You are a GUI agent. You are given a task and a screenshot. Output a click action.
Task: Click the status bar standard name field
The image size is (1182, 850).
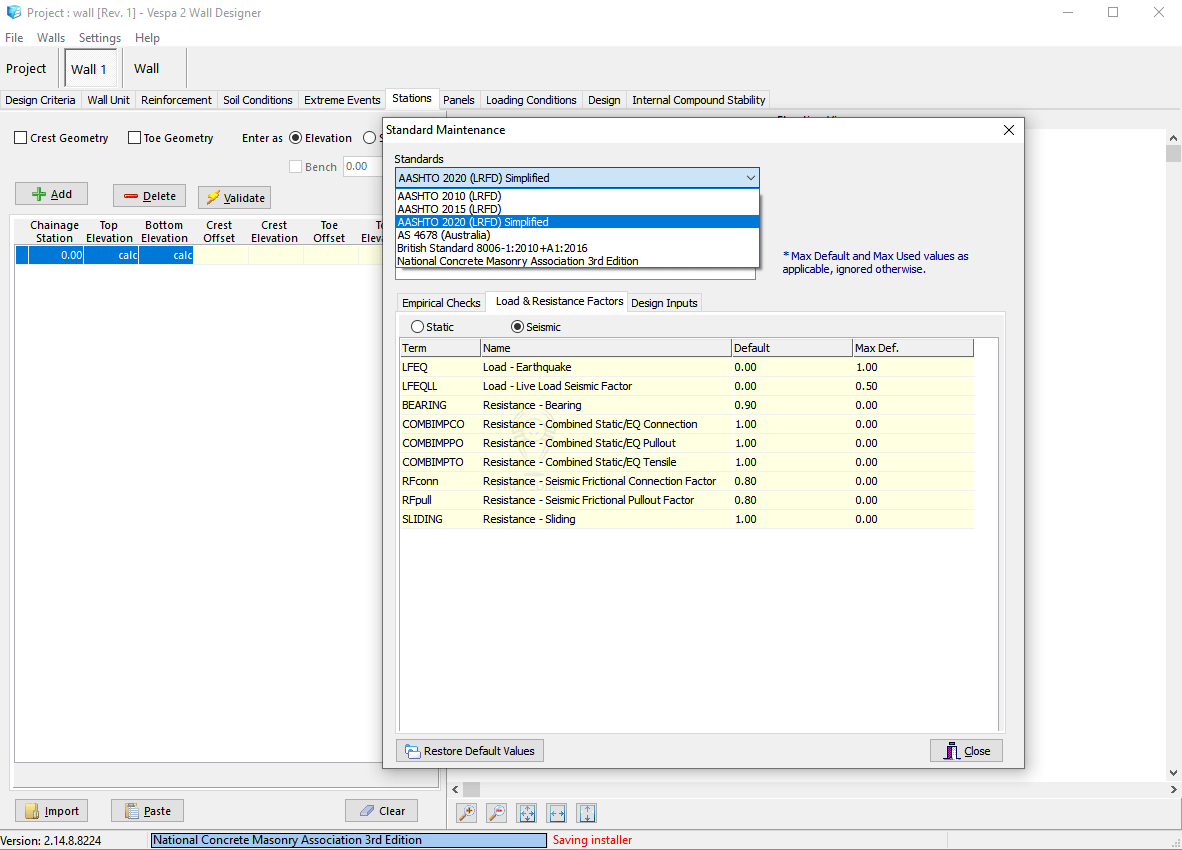pos(348,840)
